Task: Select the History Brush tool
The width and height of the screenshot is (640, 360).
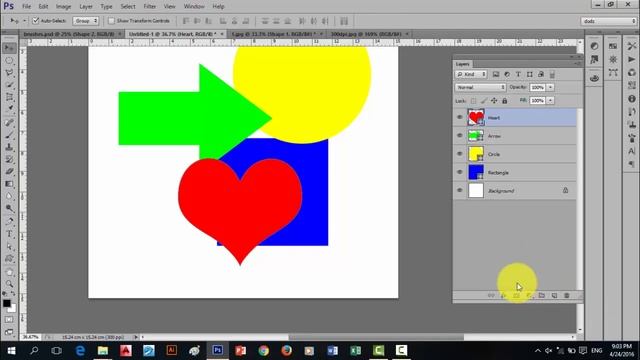Action: click(x=9, y=159)
